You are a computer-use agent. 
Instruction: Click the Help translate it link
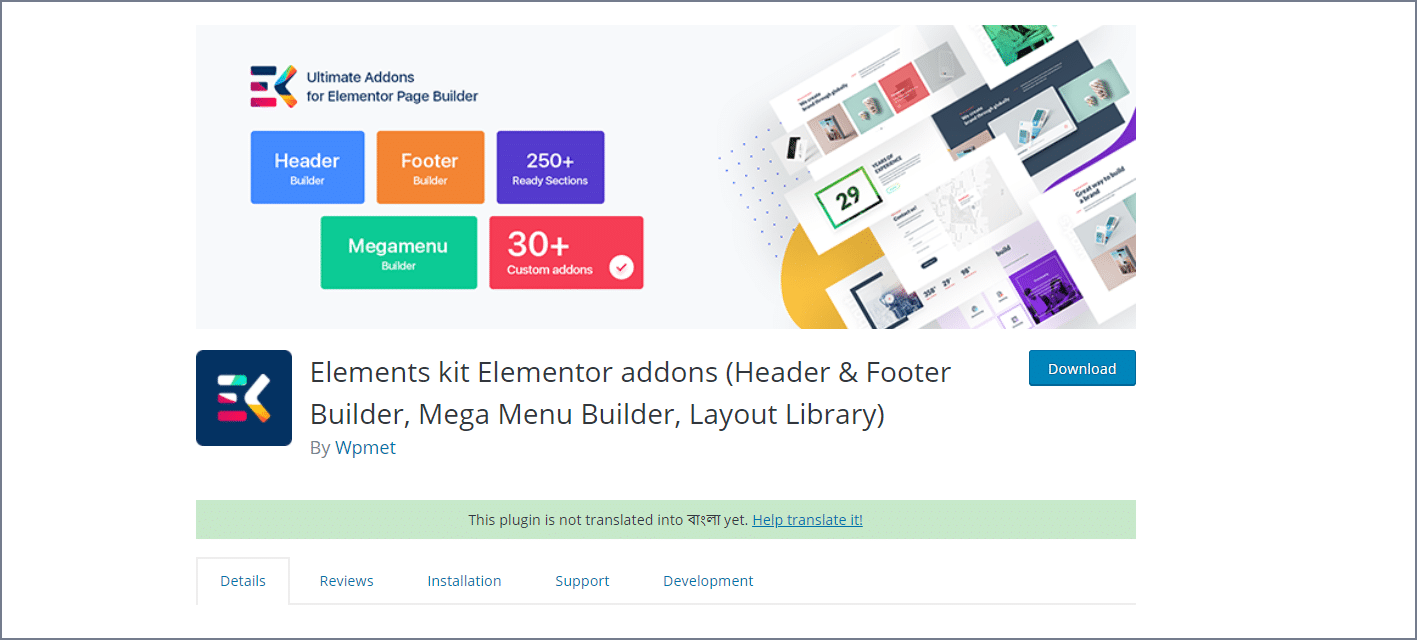tap(807, 519)
